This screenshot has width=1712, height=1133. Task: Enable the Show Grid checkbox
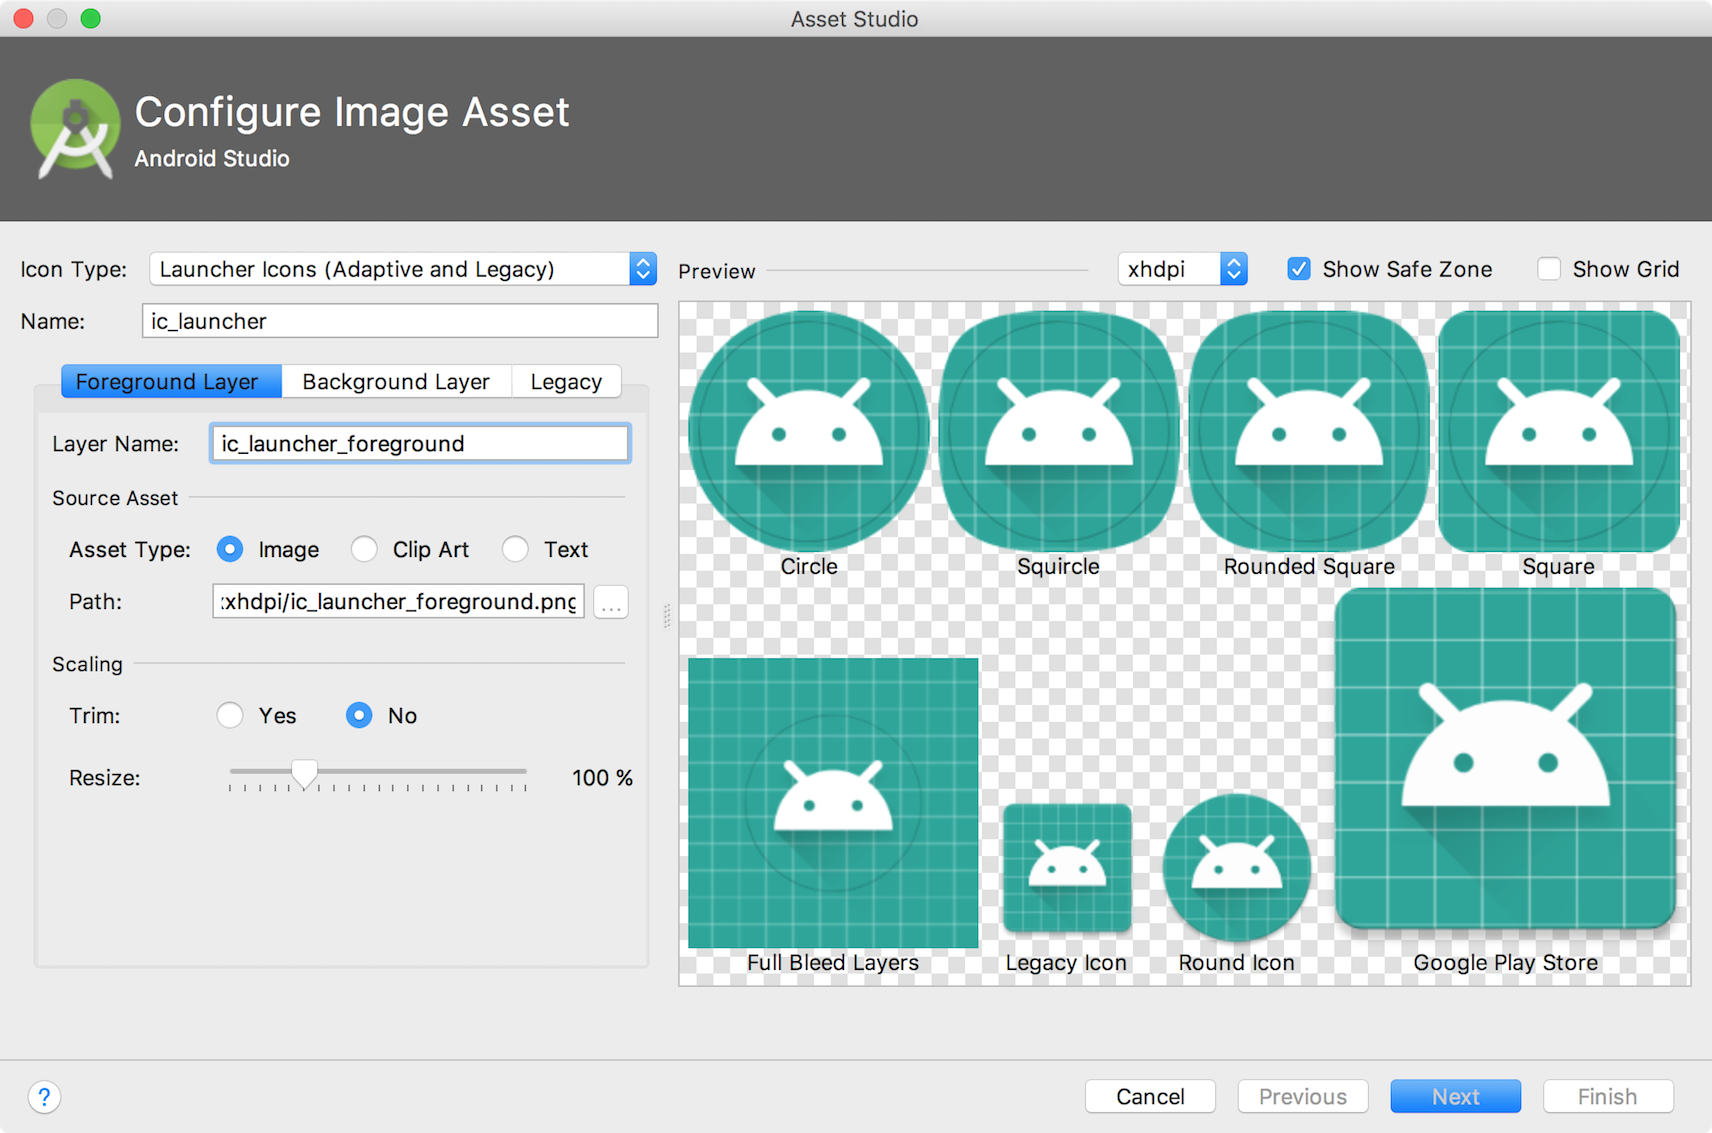coord(1549,268)
